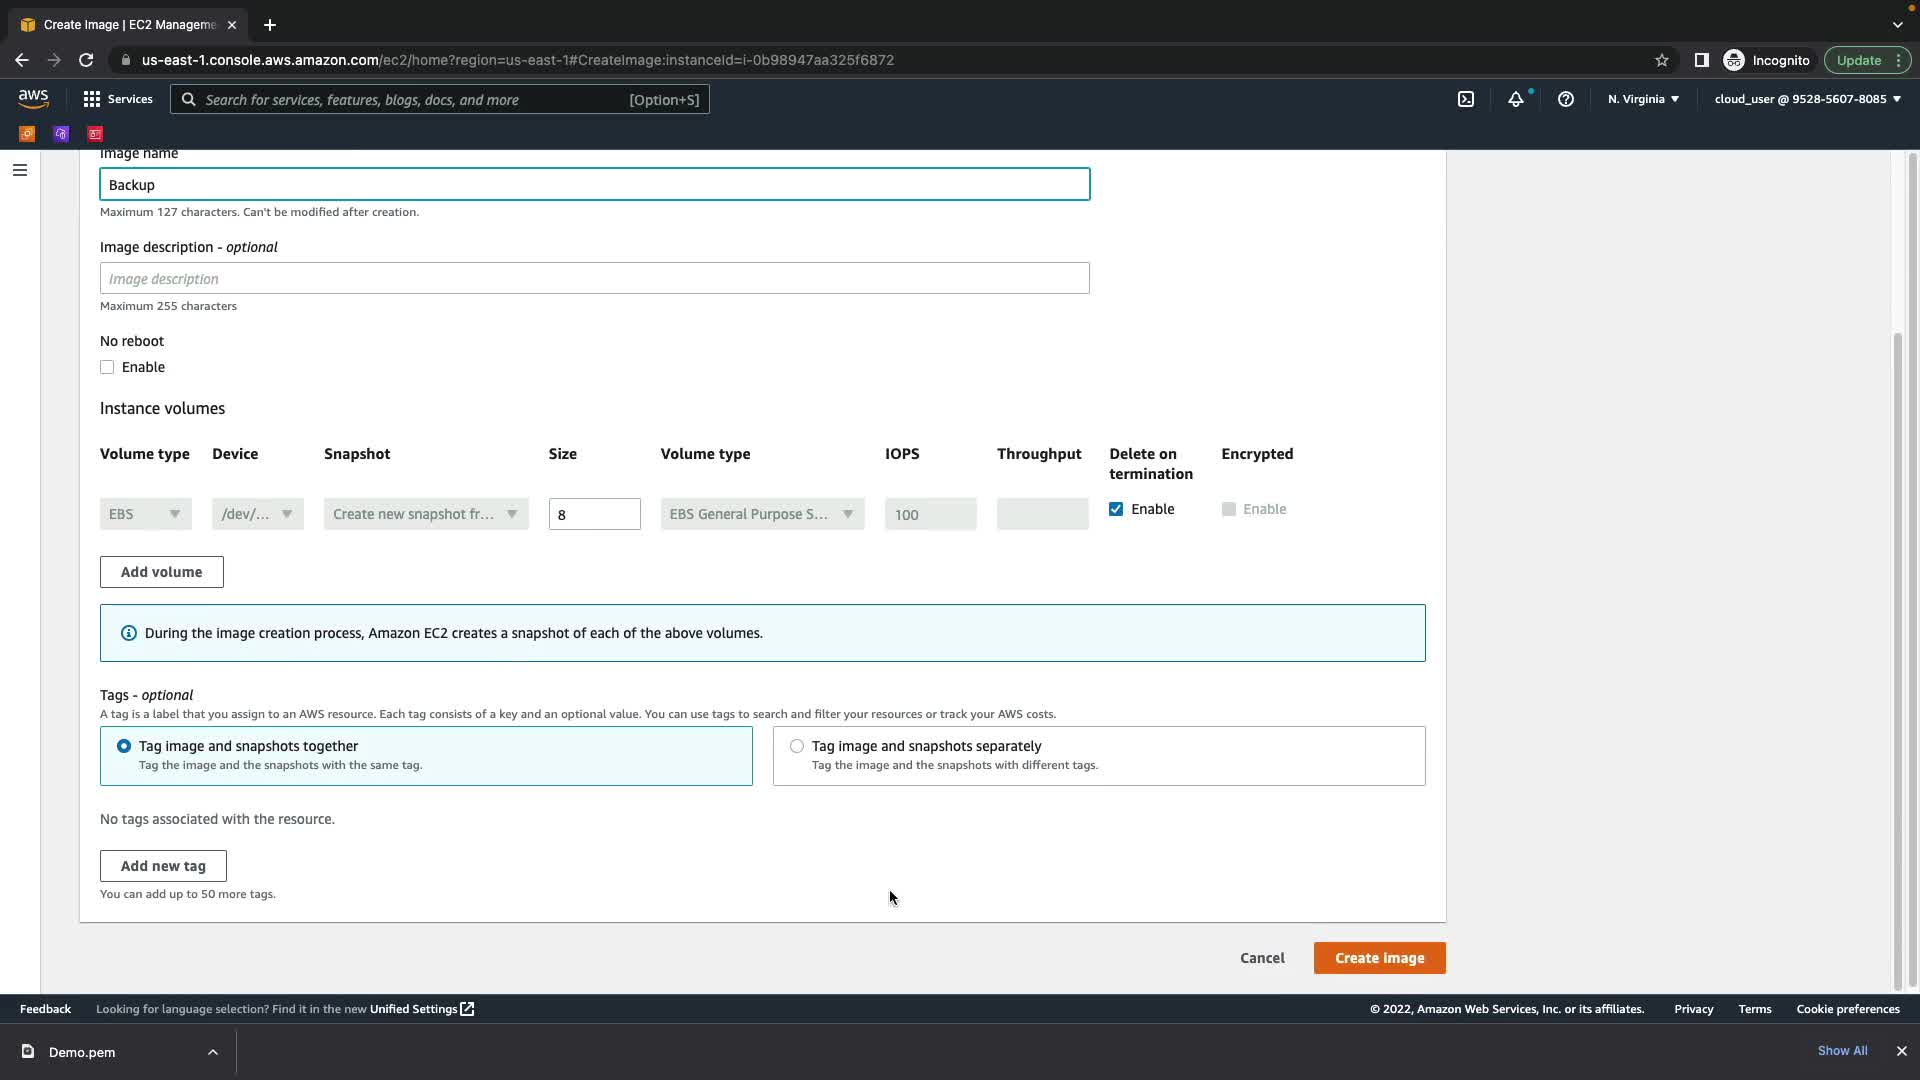Click the Image description input field
Image resolution: width=1920 pixels, height=1080 pixels.
[x=594, y=279]
